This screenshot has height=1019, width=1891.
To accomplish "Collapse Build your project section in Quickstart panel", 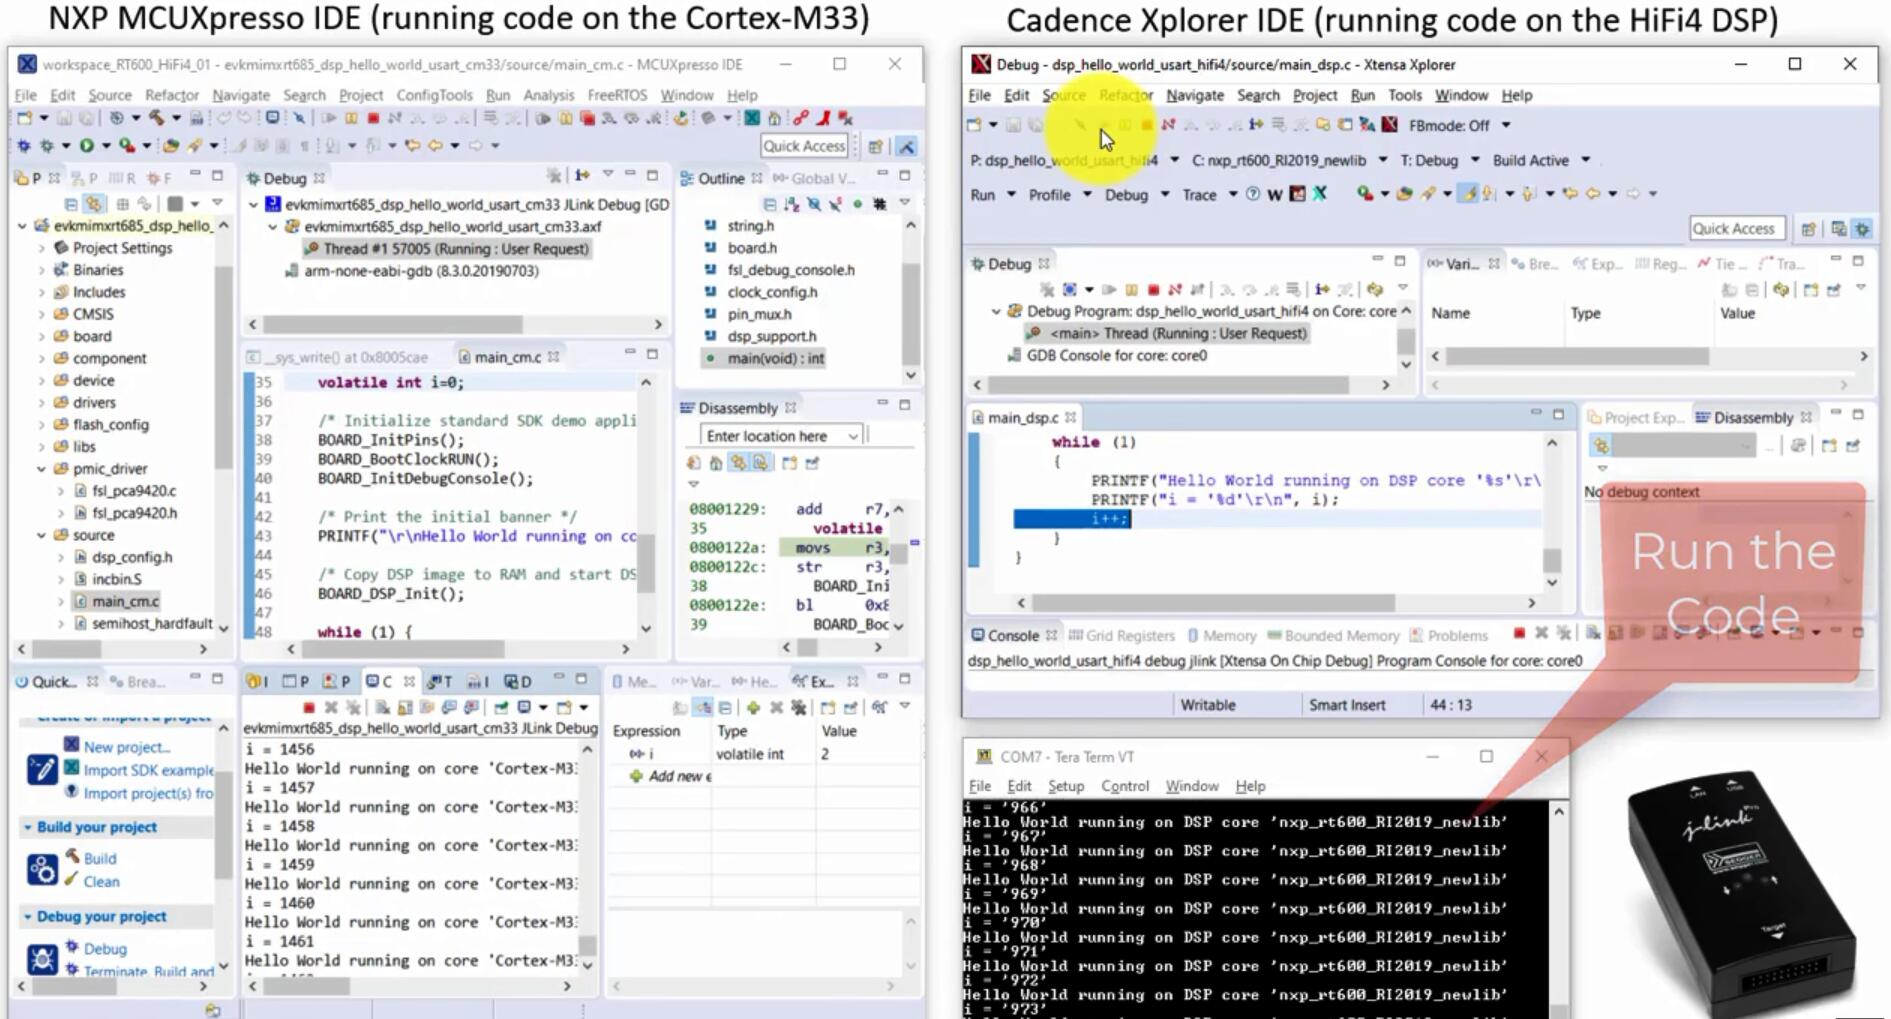I will point(27,827).
